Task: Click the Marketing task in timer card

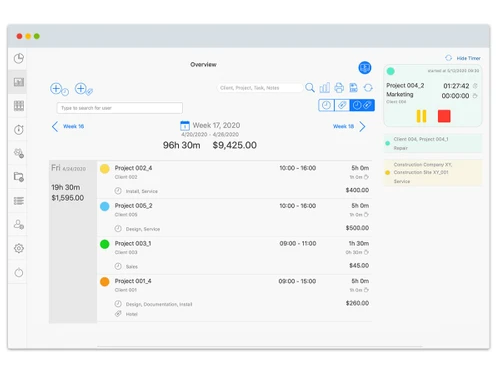Action: [400, 94]
